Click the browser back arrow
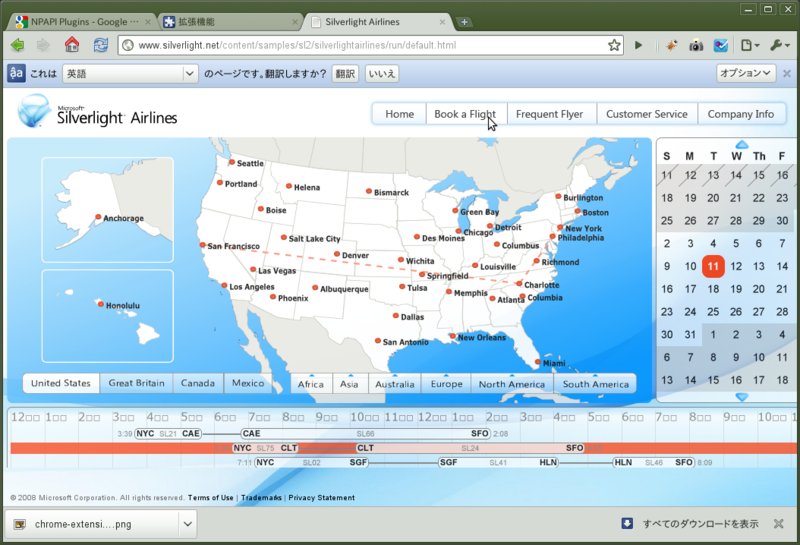This screenshot has width=800, height=545. coord(18,45)
